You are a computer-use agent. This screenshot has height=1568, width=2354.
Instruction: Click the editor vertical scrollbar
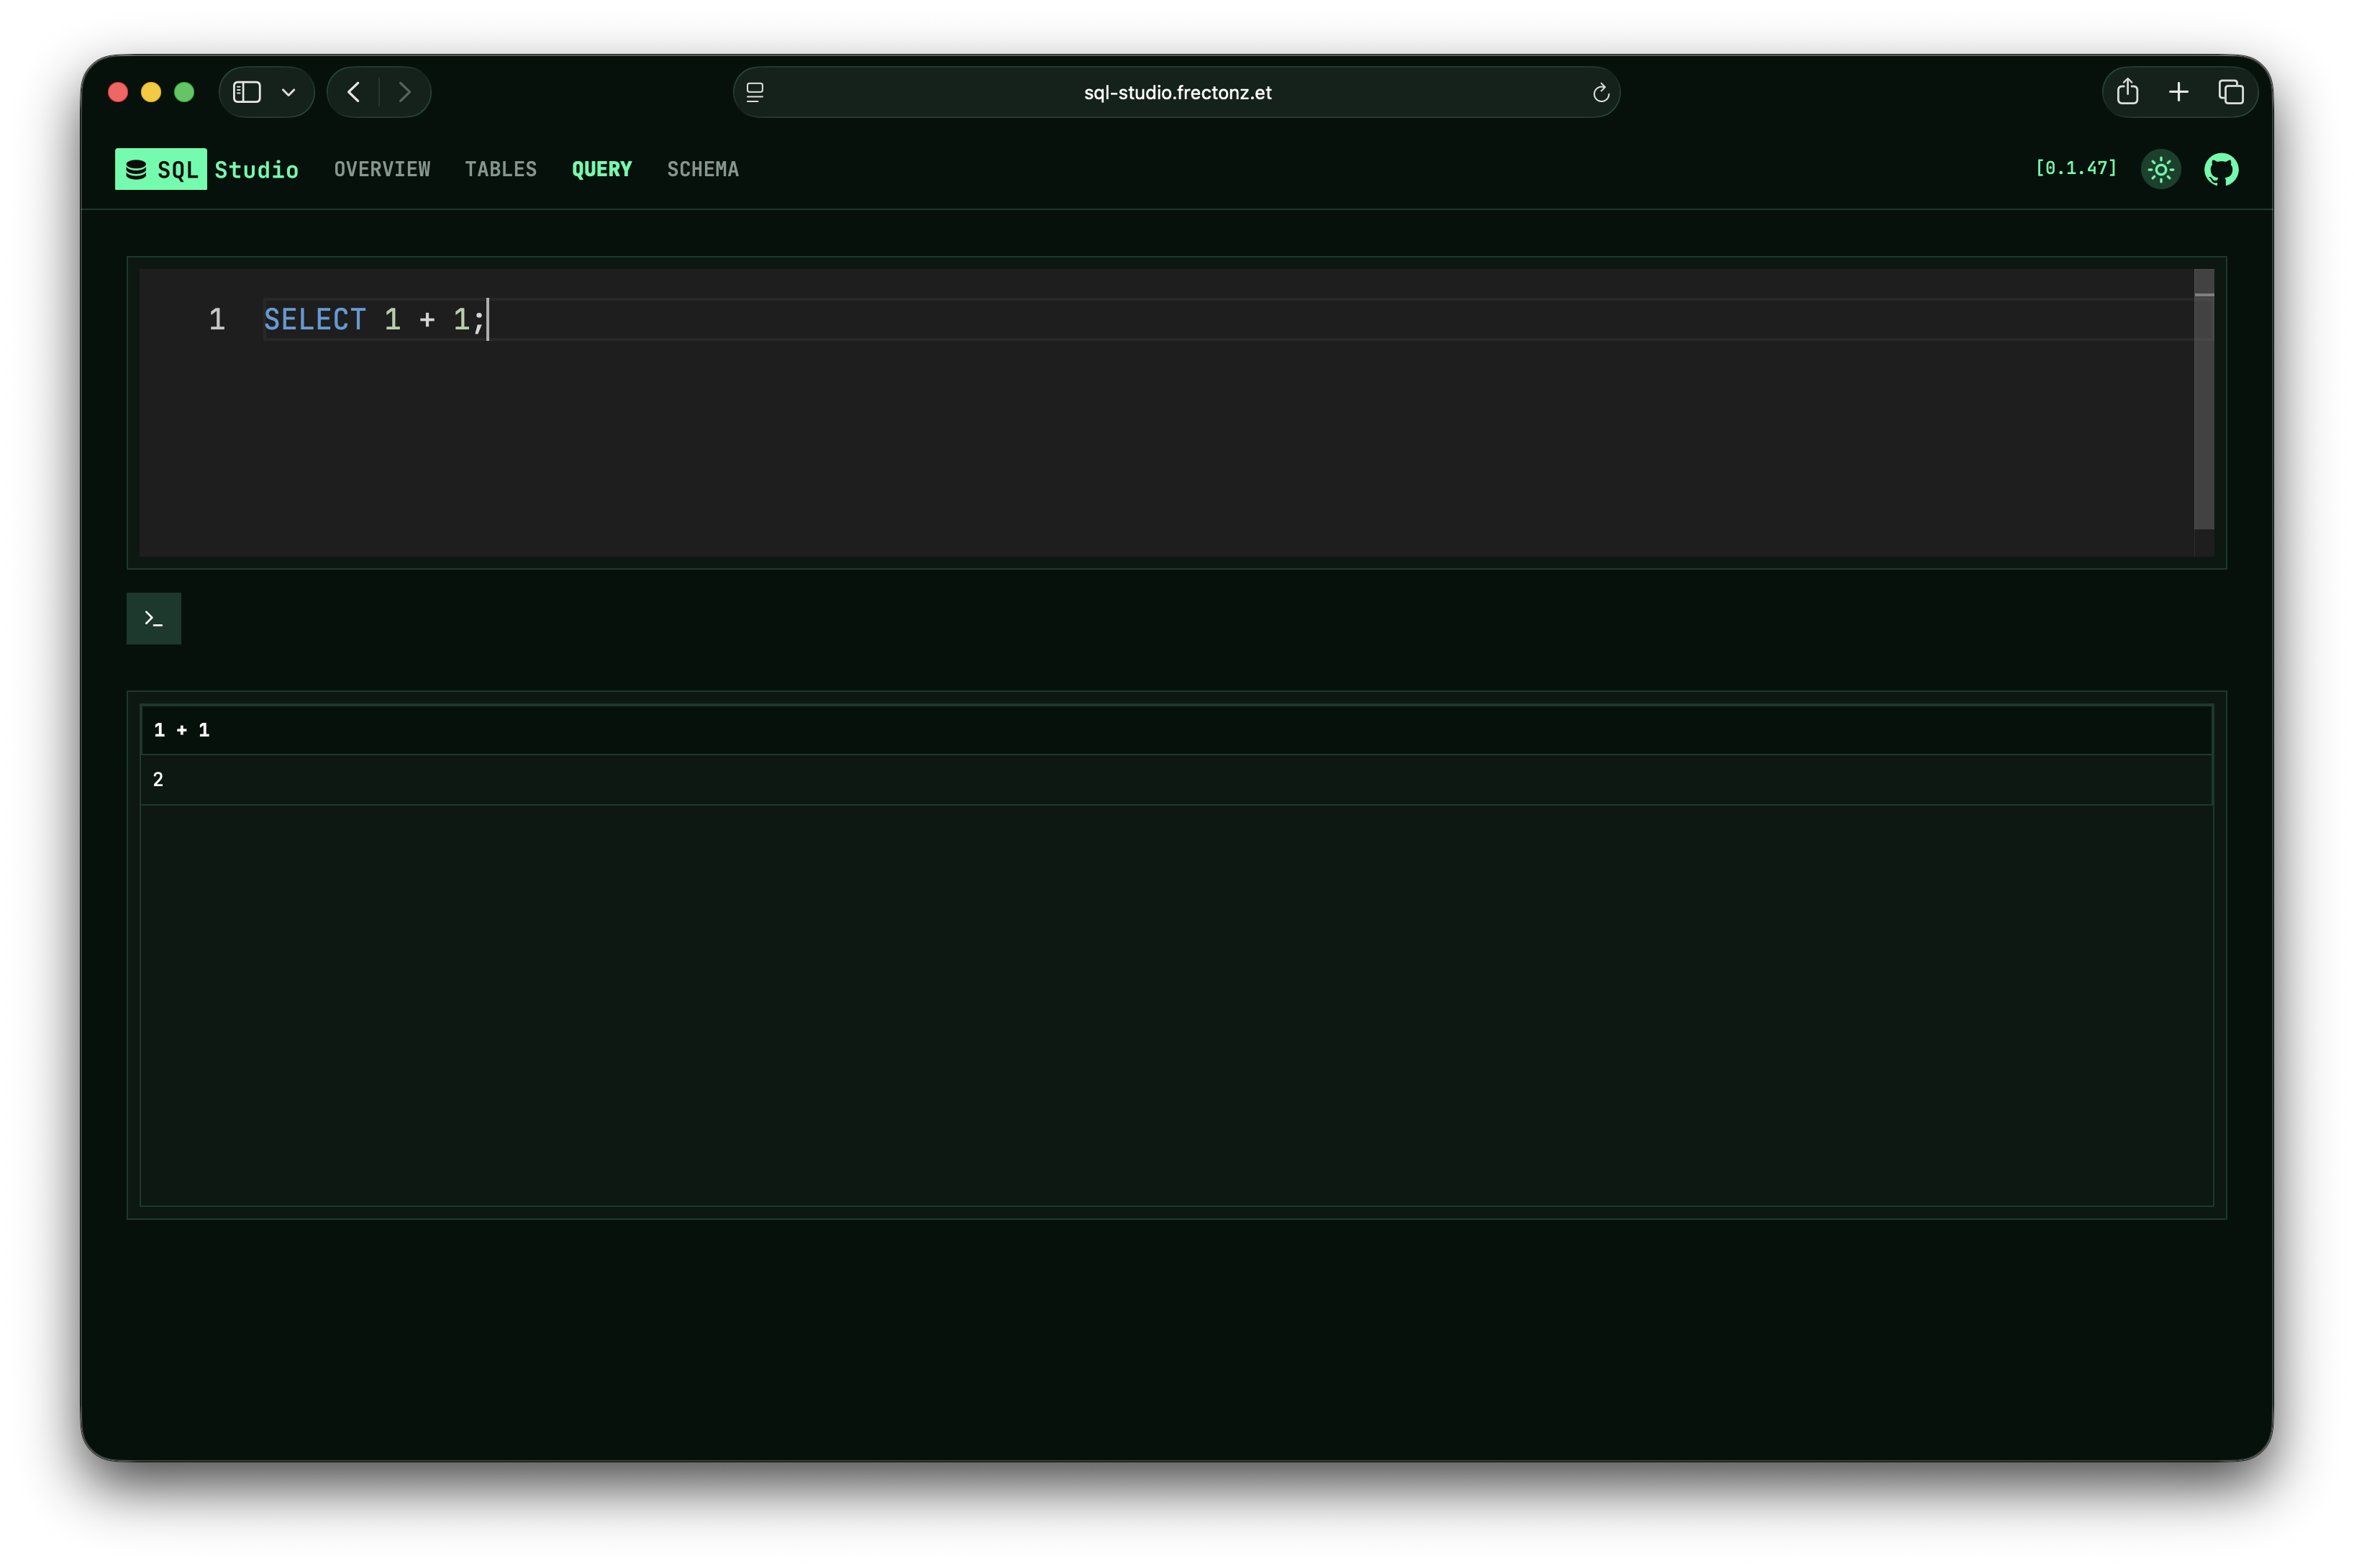[x=2203, y=400]
